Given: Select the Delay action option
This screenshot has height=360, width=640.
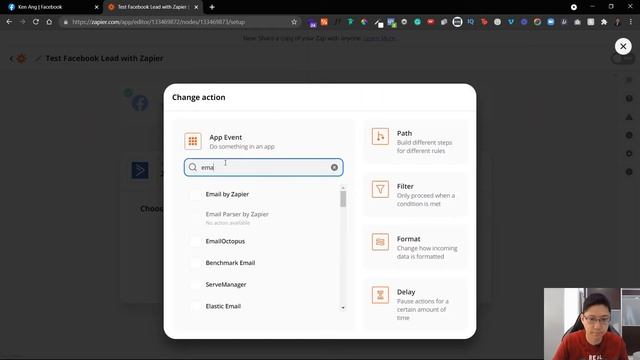Looking at the screenshot, I should pyautogui.click(x=415, y=304).
